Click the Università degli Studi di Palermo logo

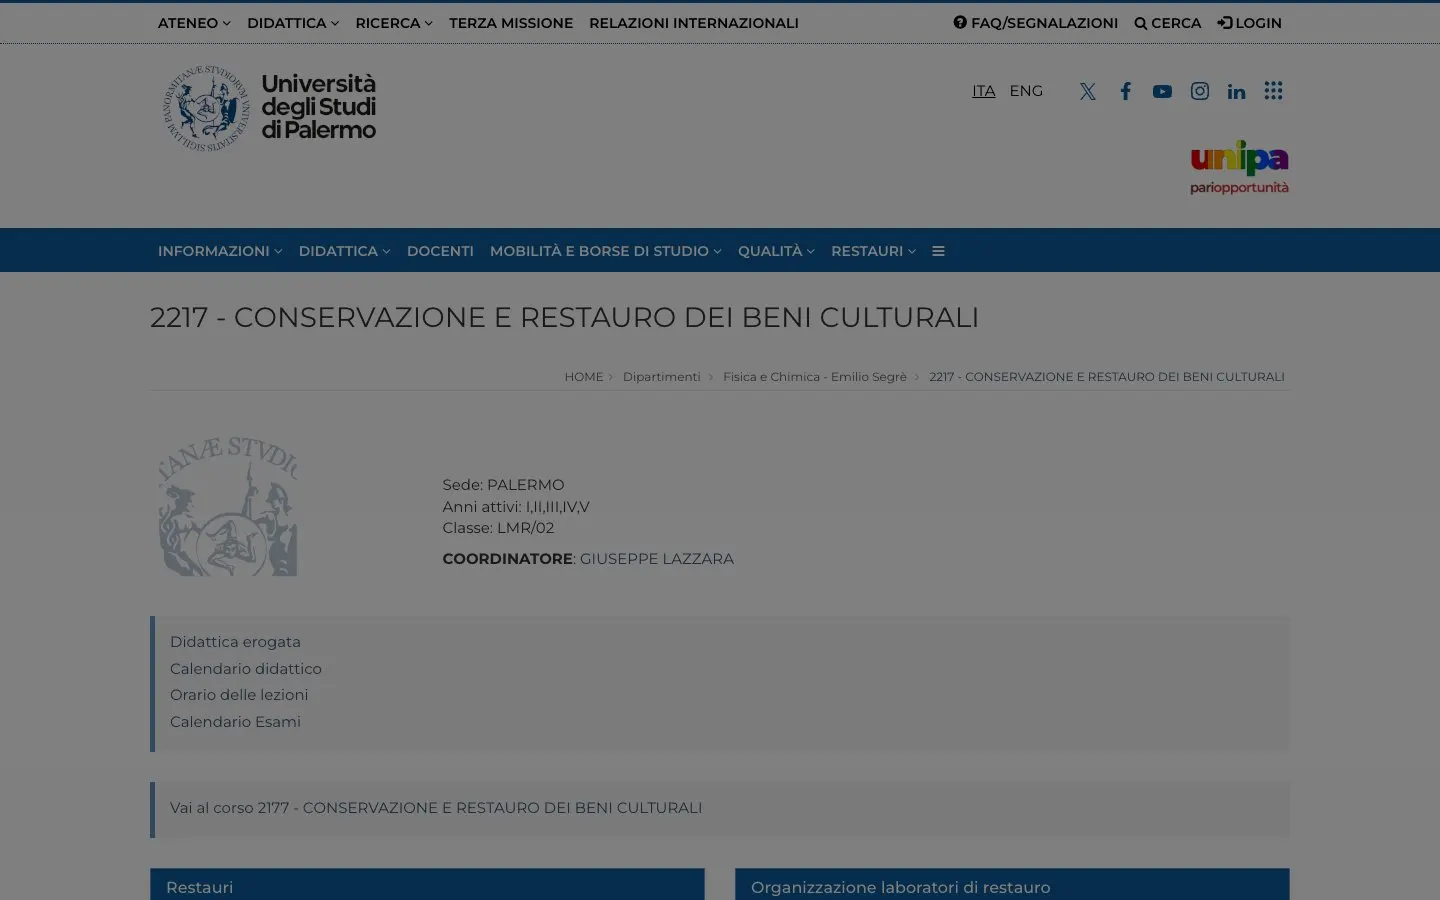[269, 108]
